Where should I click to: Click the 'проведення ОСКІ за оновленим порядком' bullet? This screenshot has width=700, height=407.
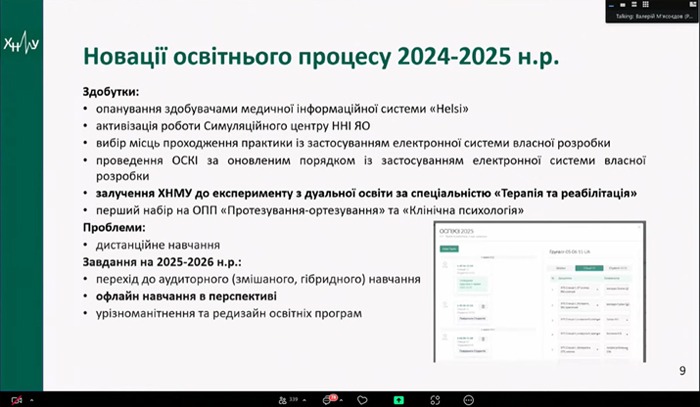coord(371,168)
